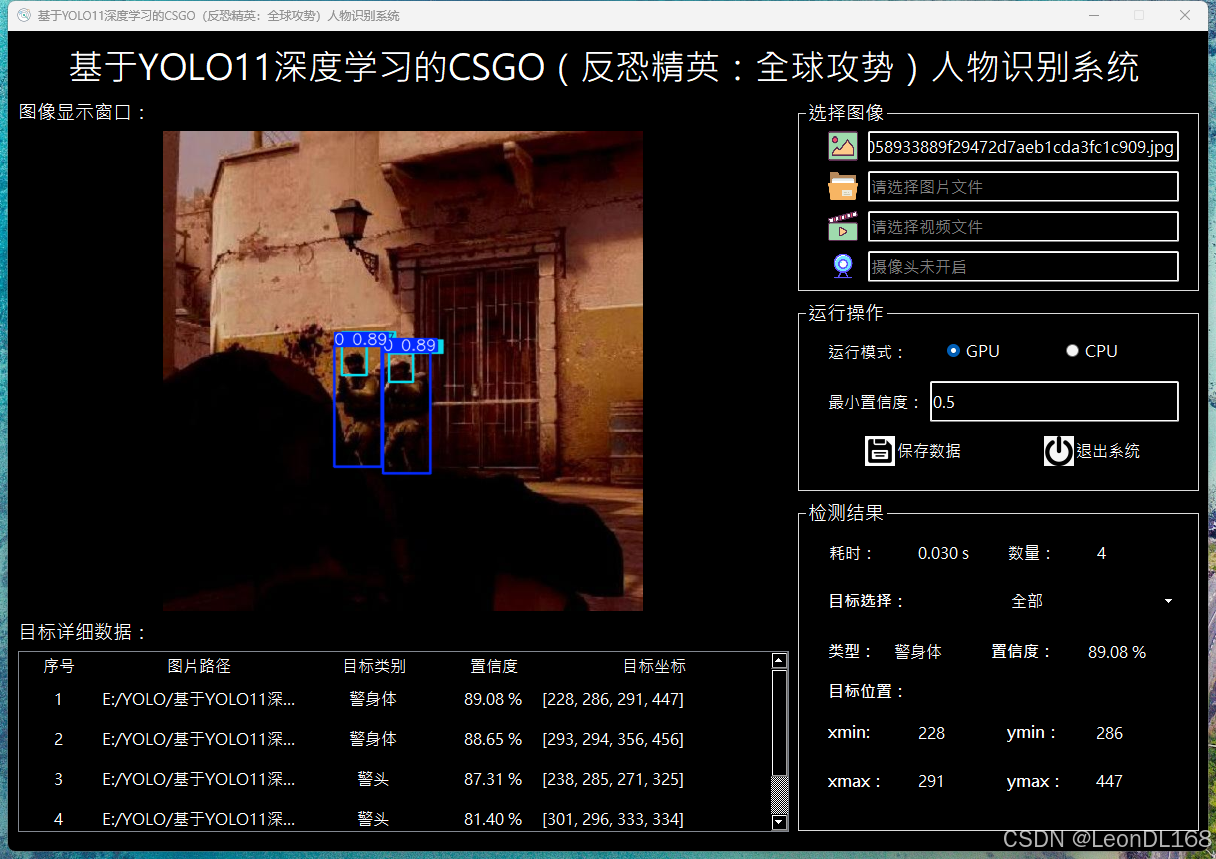
Task: Click the 类型 value 警身体 in results
Action: click(918, 651)
